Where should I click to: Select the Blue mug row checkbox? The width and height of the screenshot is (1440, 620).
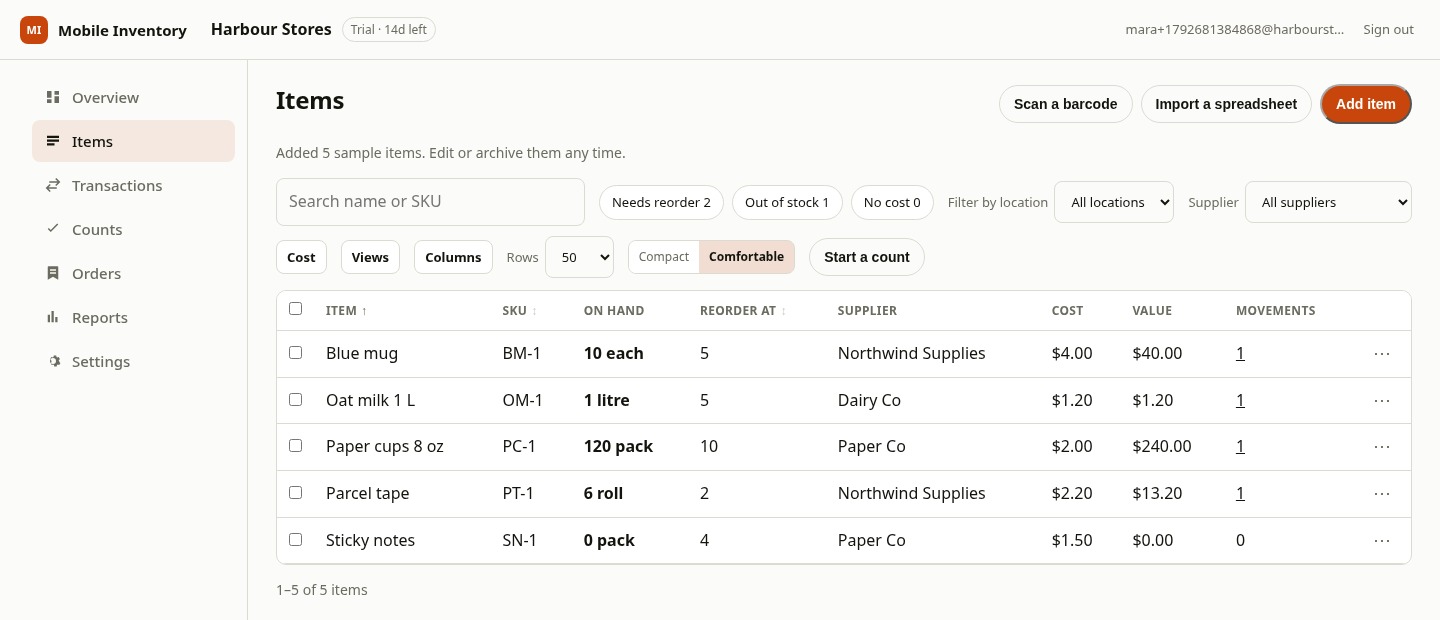295,352
